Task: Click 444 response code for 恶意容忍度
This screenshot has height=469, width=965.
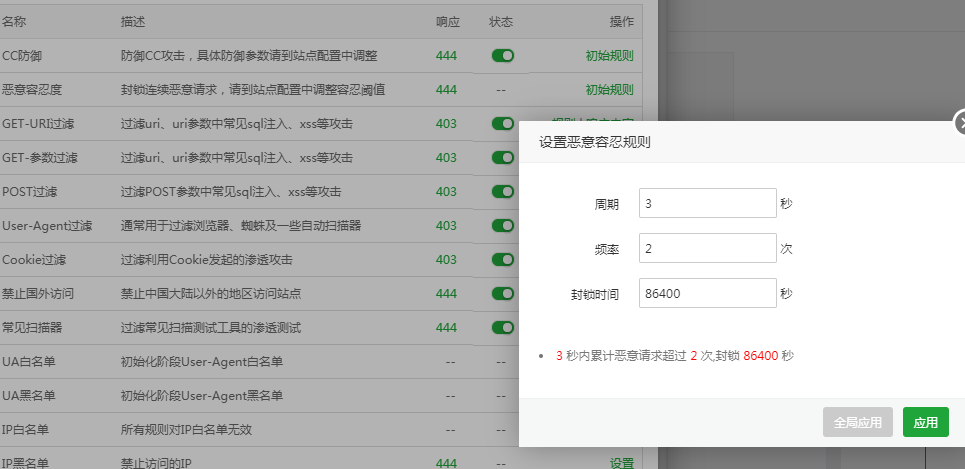Action: (x=446, y=90)
